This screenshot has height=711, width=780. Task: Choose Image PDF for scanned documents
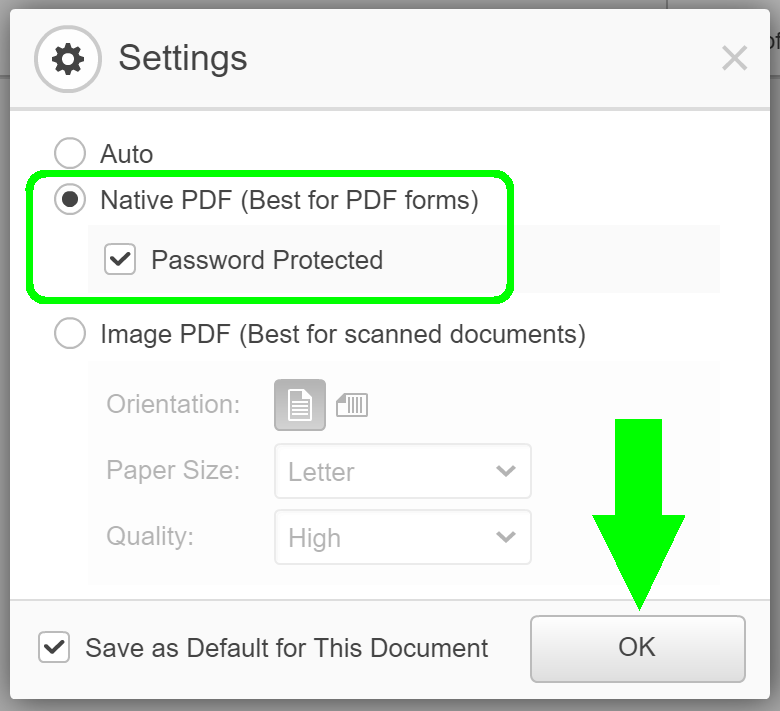[x=70, y=333]
